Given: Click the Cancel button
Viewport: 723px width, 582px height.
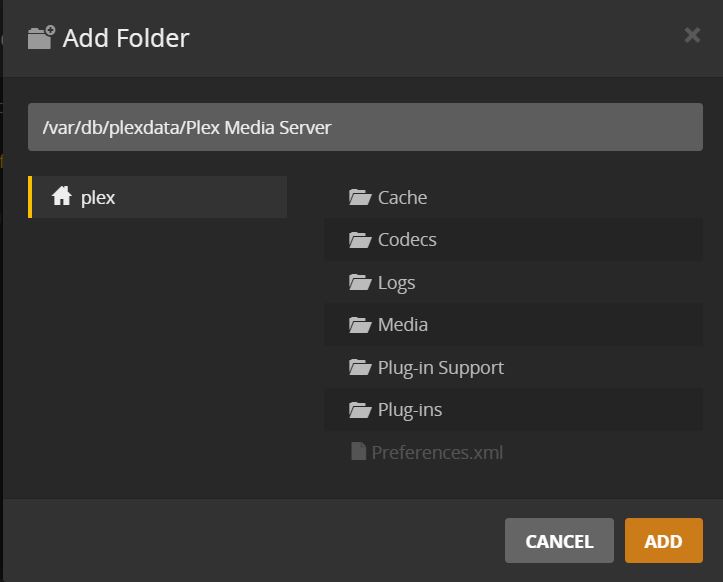Looking at the screenshot, I should 559,540.
